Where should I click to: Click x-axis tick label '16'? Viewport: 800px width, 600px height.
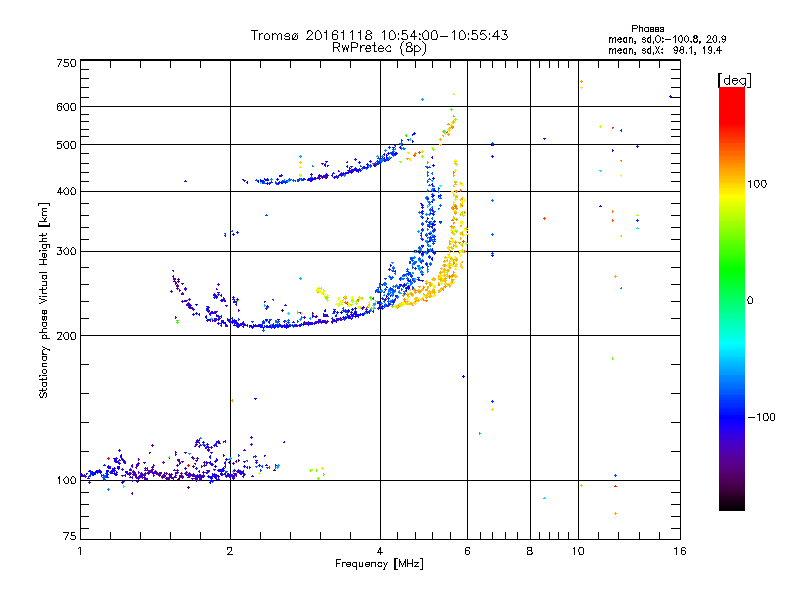(x=680, y=551)
